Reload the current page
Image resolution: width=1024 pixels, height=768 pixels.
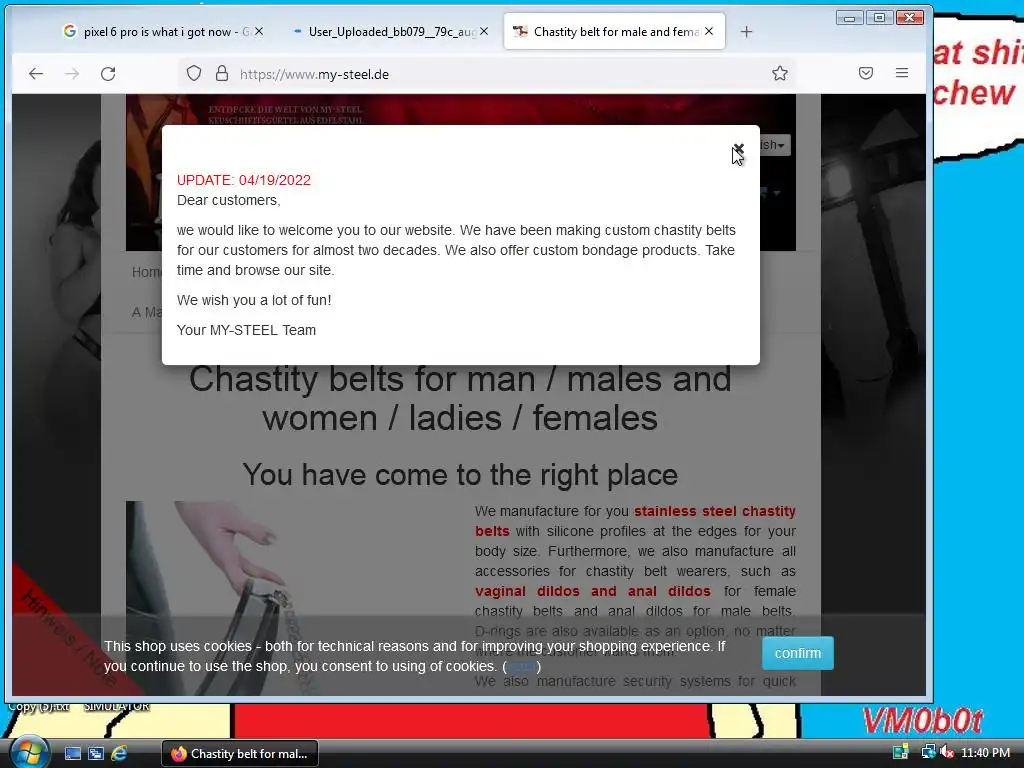tap(108, 74)
